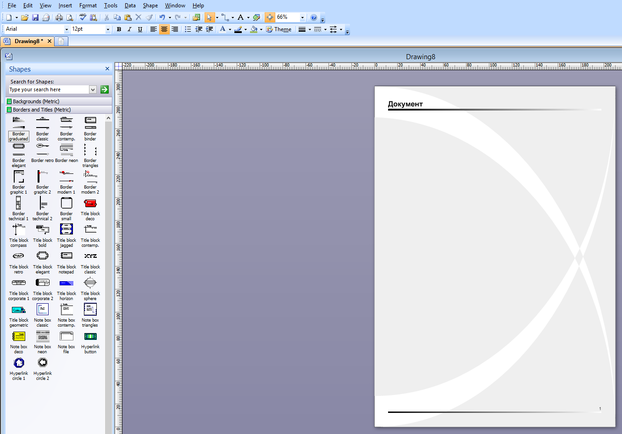This screenshot has width=622, height=434.
Task: Select the Hyperlink button shape
Action: (90, 337)
